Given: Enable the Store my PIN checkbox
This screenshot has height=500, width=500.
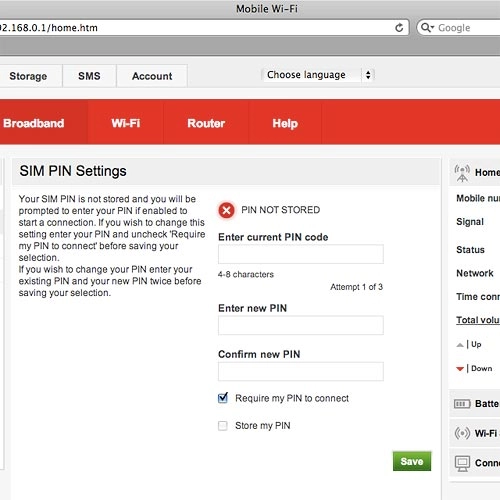Looking at the screenshot, I should pyautogui.click(x=223, y=426).
